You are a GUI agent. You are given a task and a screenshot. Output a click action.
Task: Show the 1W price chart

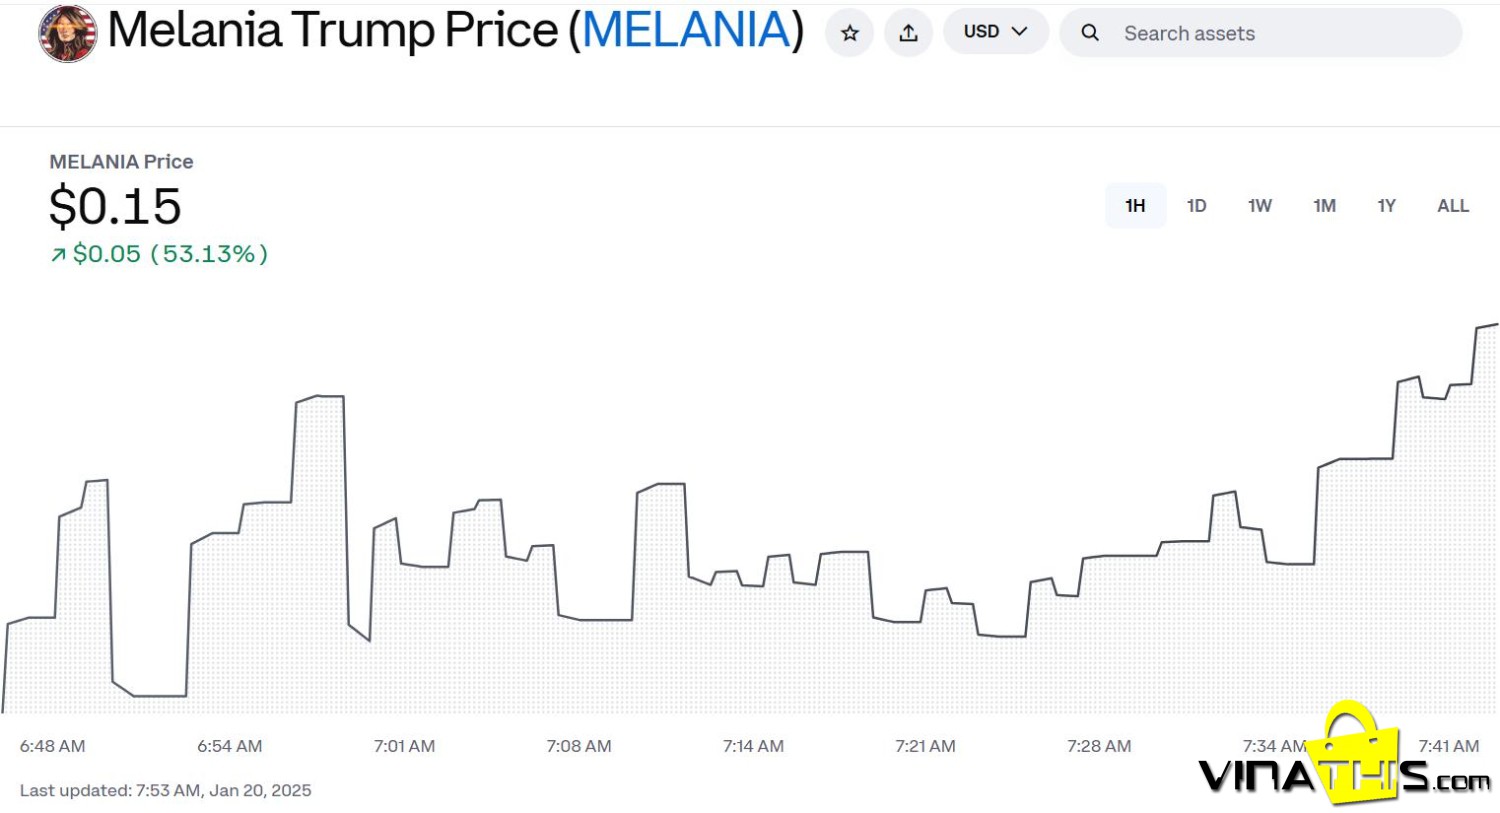(1259, 206)
